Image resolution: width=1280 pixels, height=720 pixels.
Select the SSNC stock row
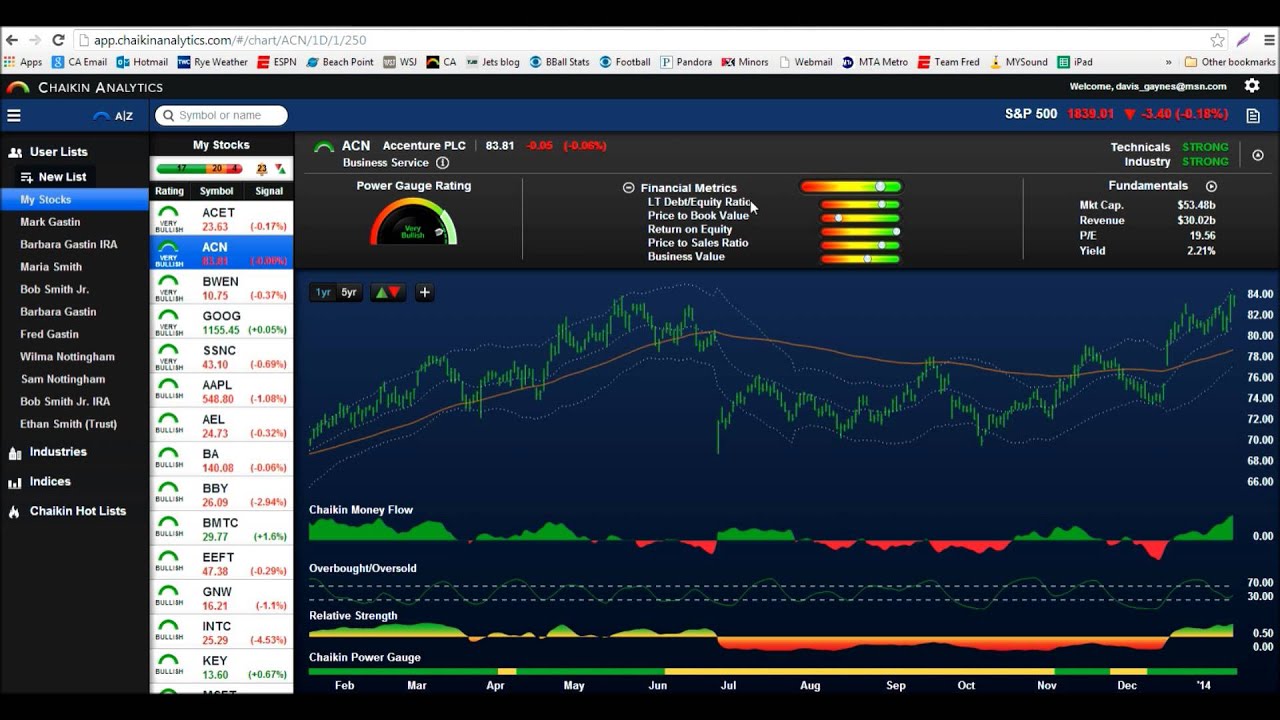pos(222,357)
